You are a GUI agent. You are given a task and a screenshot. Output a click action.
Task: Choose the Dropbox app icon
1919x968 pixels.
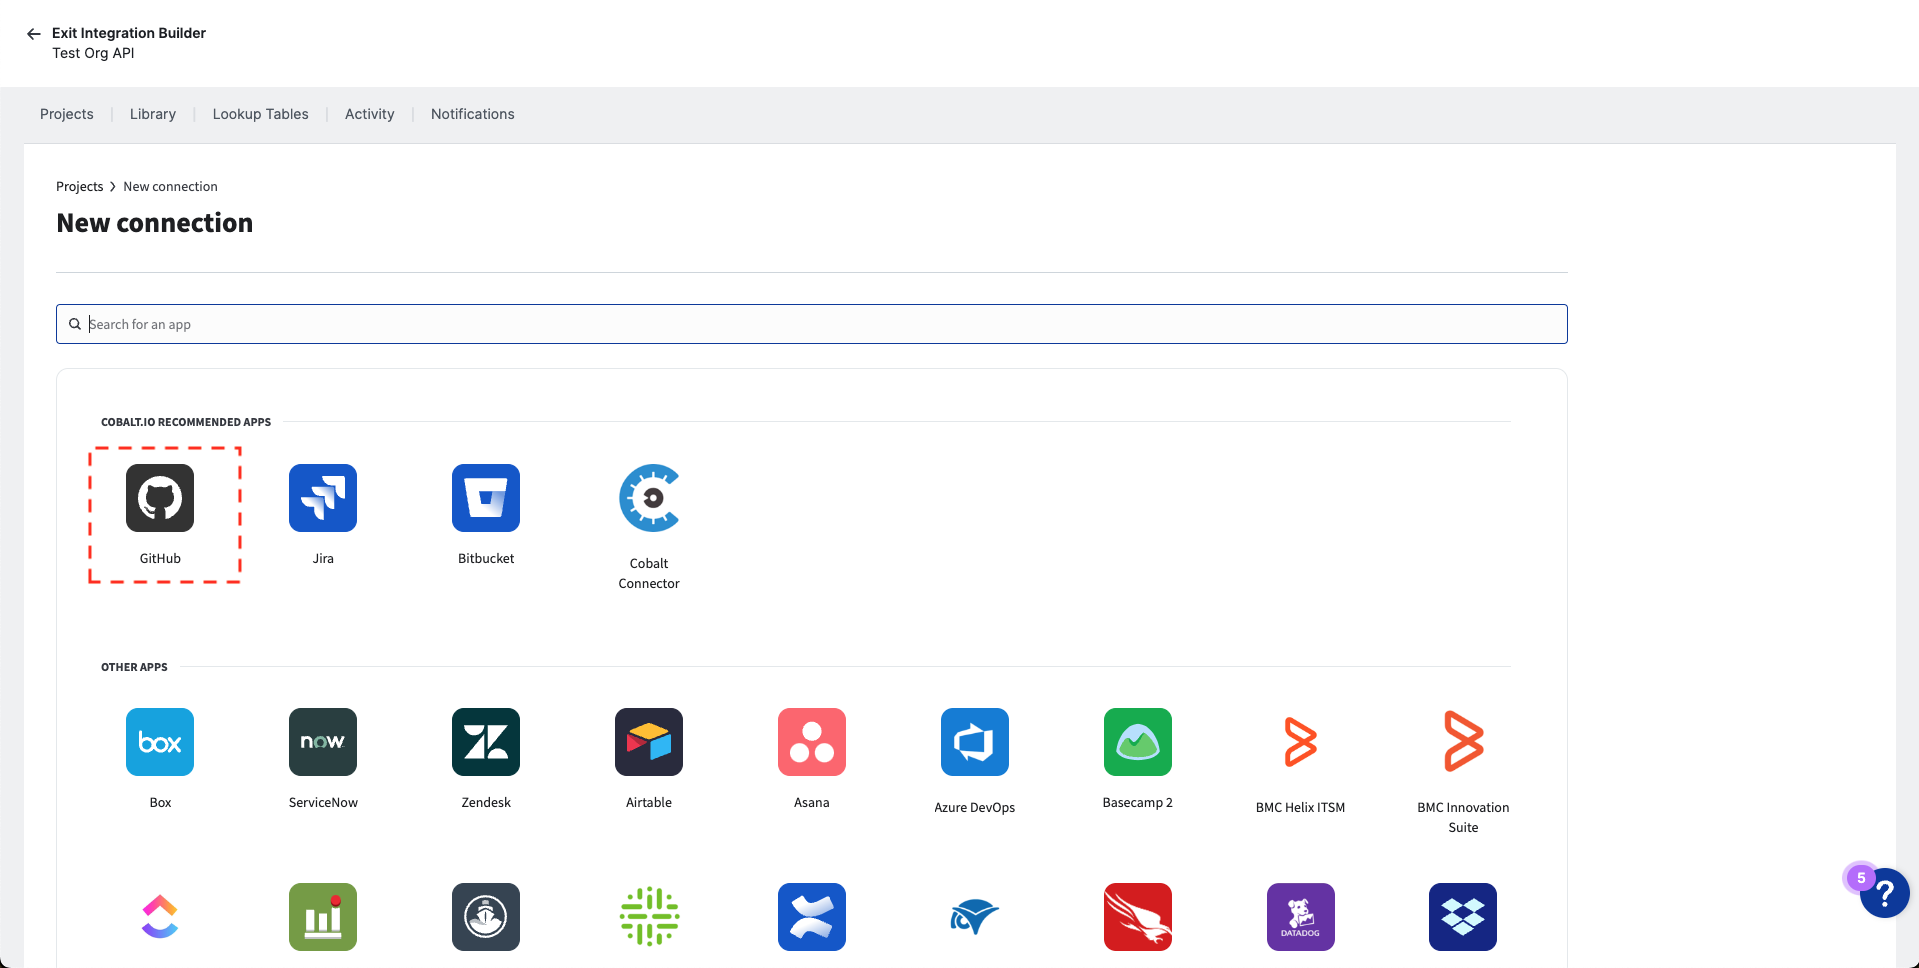tap(1463, 917)
